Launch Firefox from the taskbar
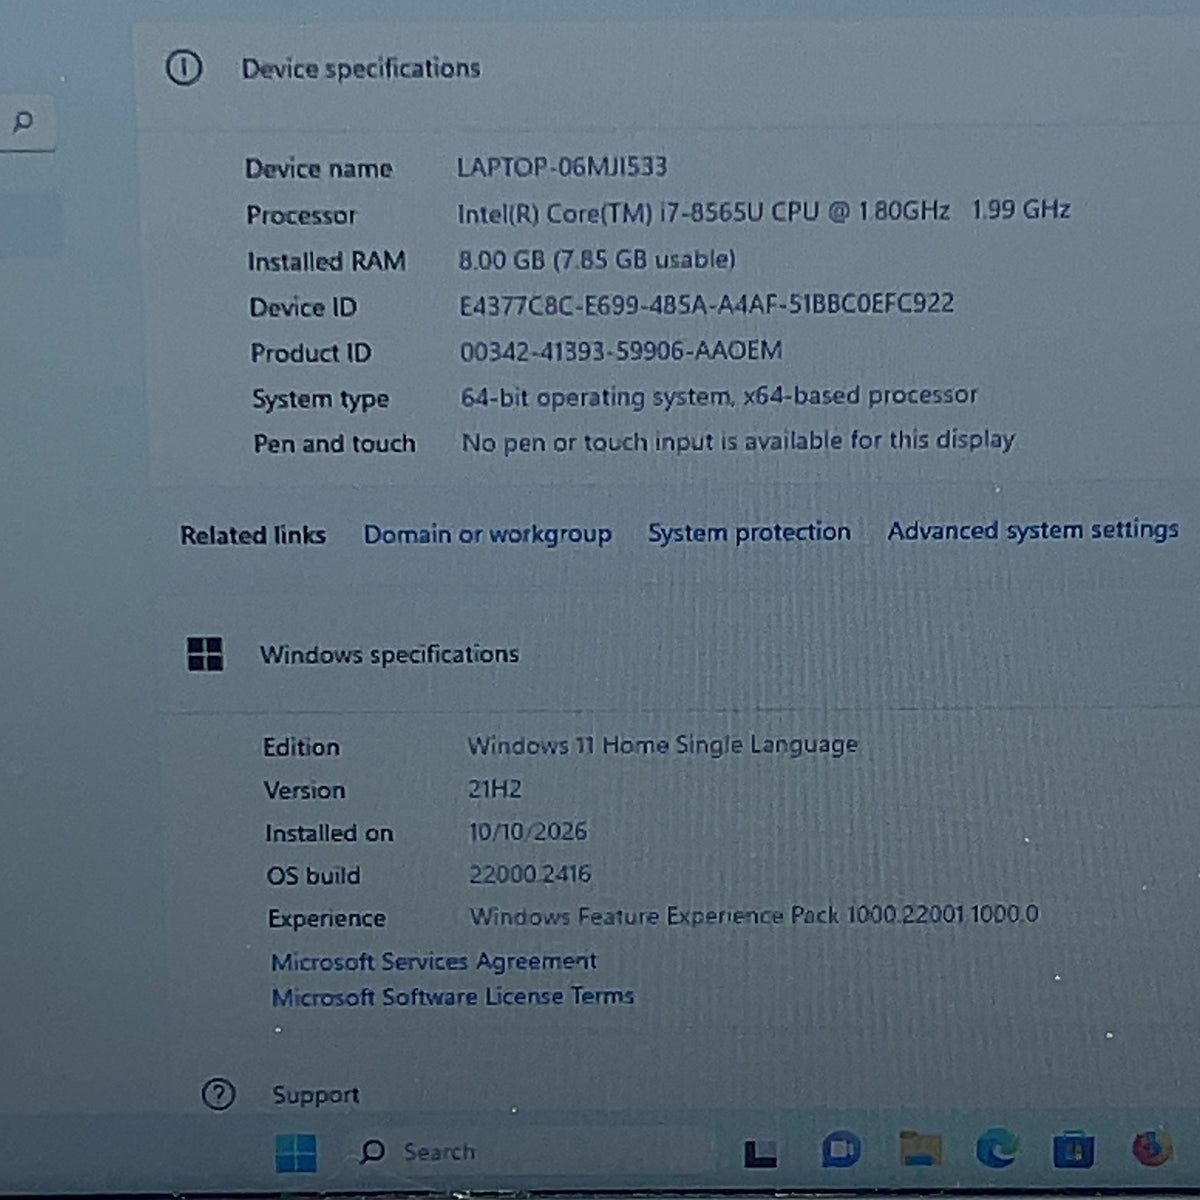This screenshot has height=1200, width=1200. (x=1151, y=1148)
